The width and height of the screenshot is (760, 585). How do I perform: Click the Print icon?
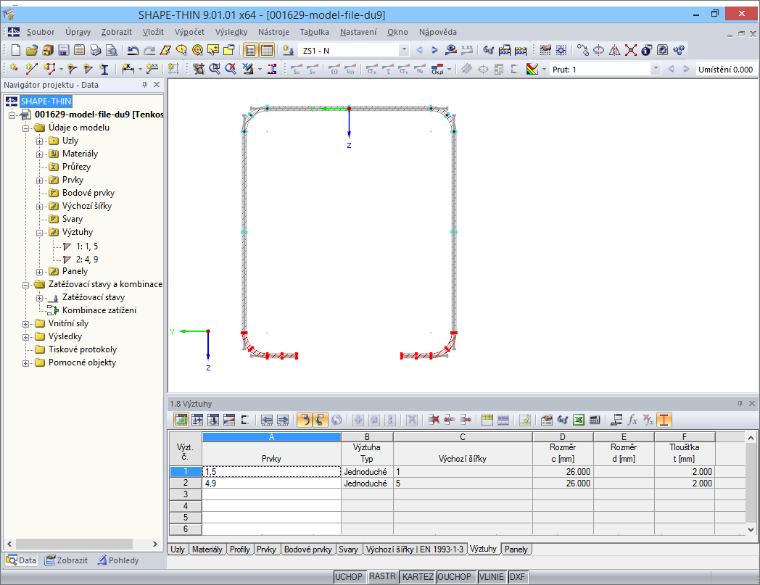pyautogui.click(x=95, y=50)
